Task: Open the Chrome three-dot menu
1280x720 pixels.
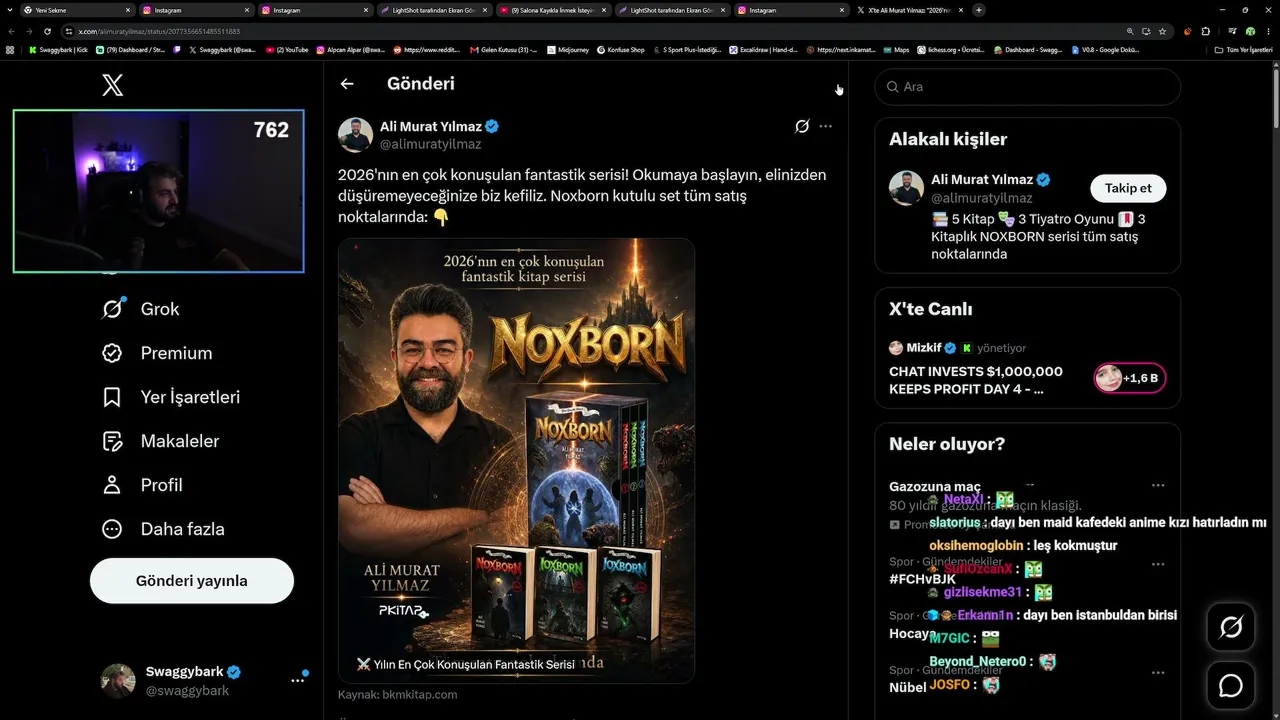Action: click(1268, 31)
